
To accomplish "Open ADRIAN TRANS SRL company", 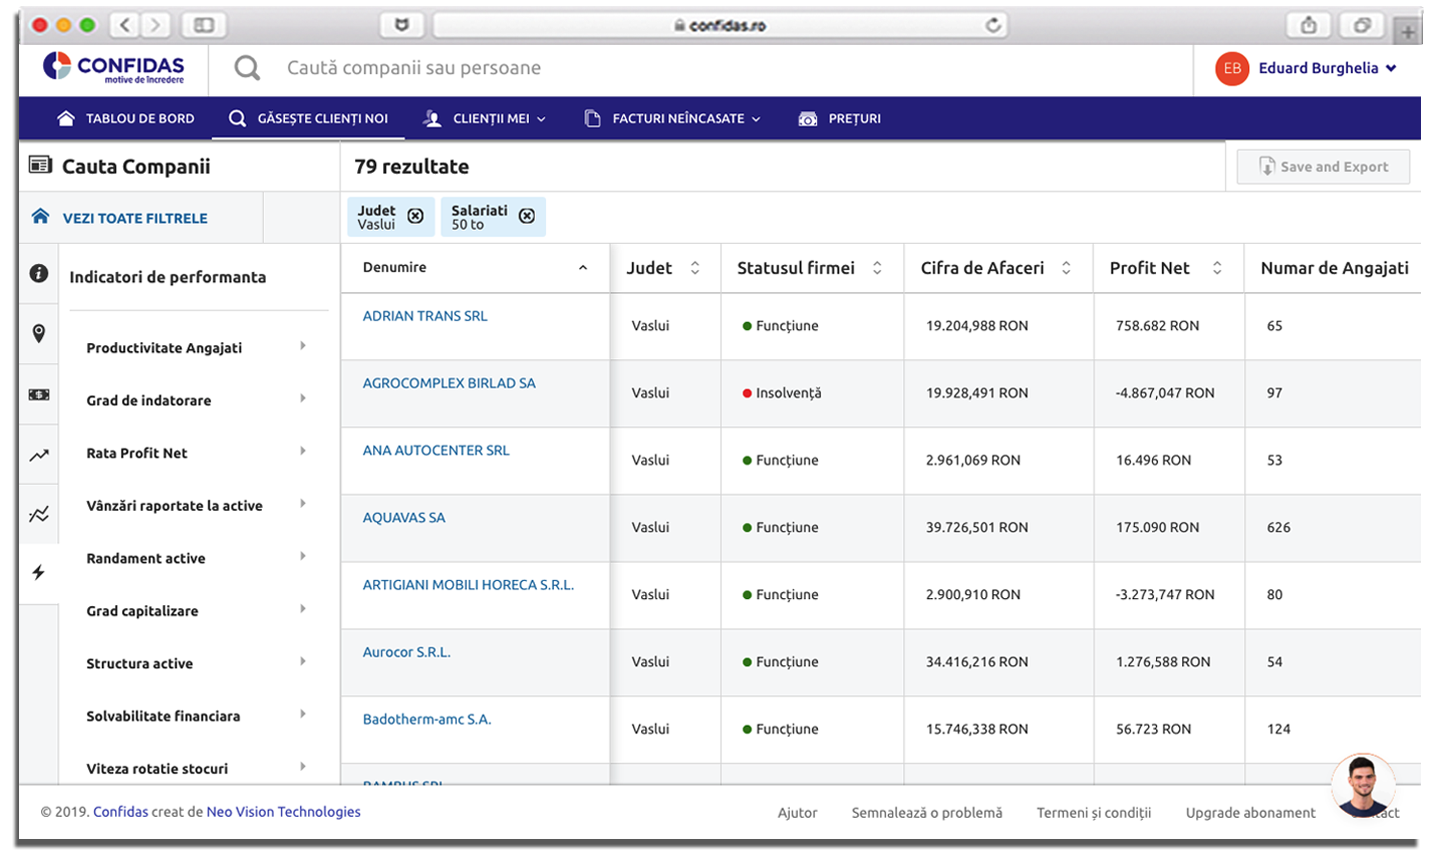I will point(425,316).
